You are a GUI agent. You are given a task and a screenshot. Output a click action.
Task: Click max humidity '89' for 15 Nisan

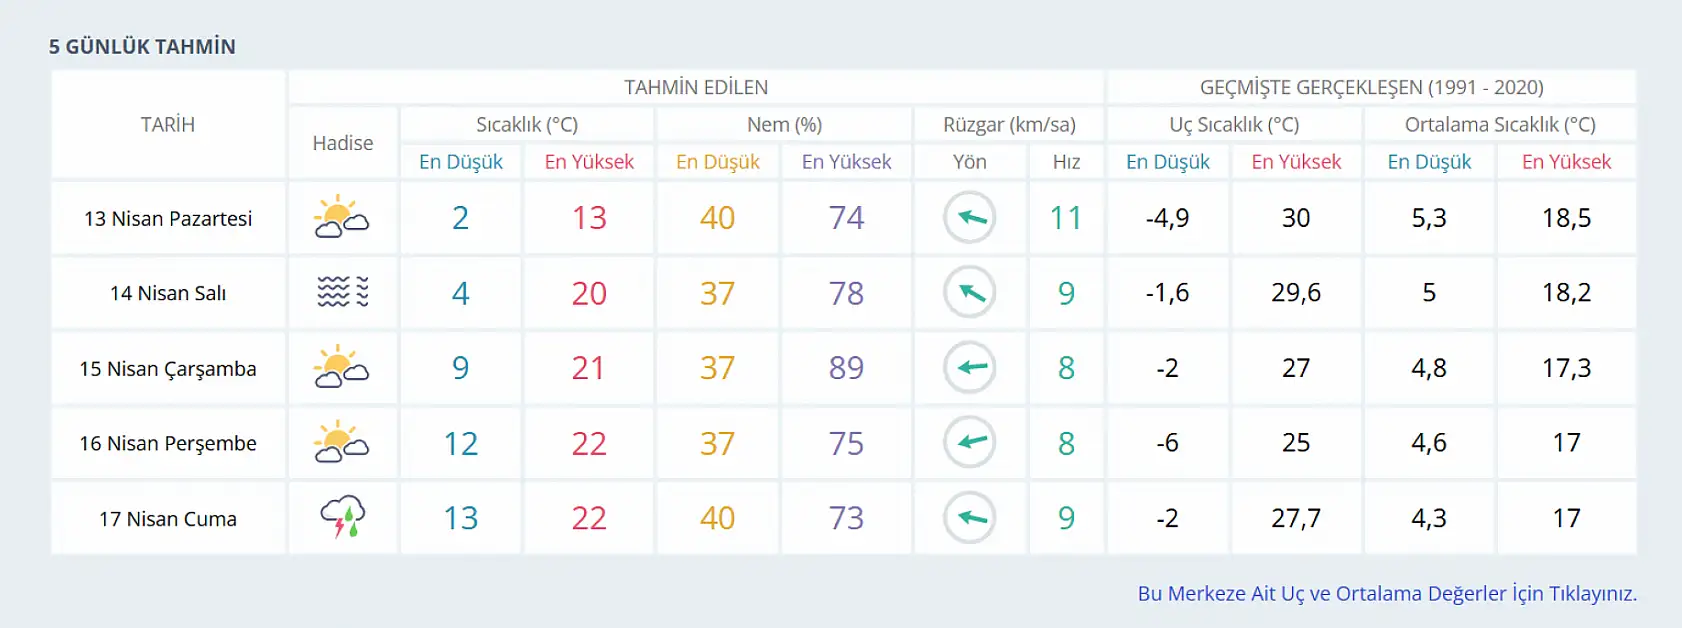(846, 367)
